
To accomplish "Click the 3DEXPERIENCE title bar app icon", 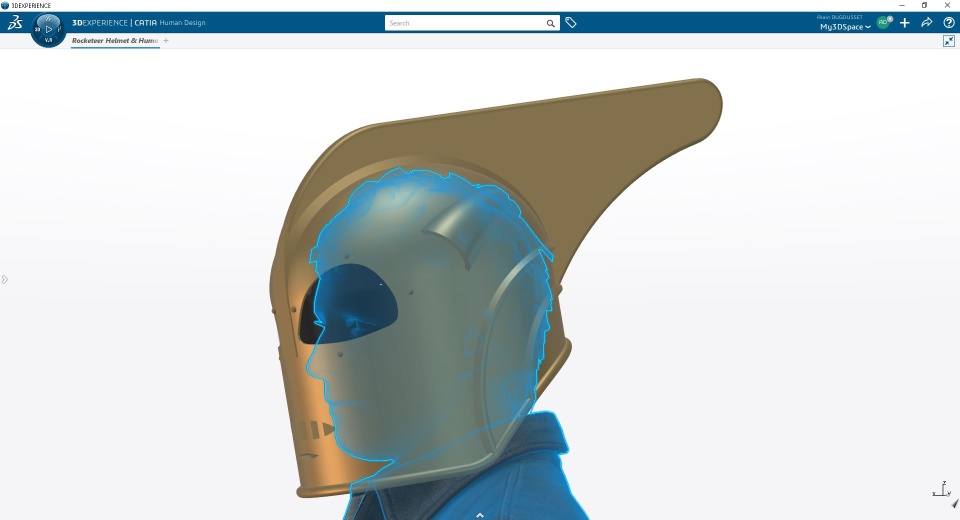I will pos(5,6).
